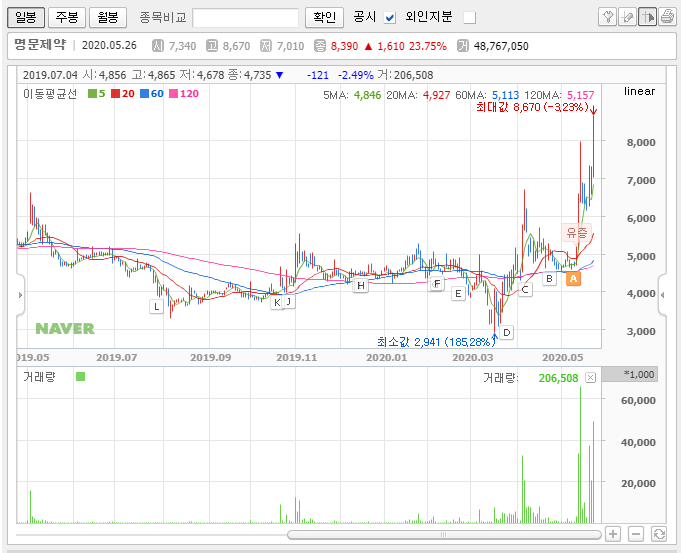Click the 최대값 8,670 label
The height and width of the screenshot is (553, 681).
coord(532,107)
